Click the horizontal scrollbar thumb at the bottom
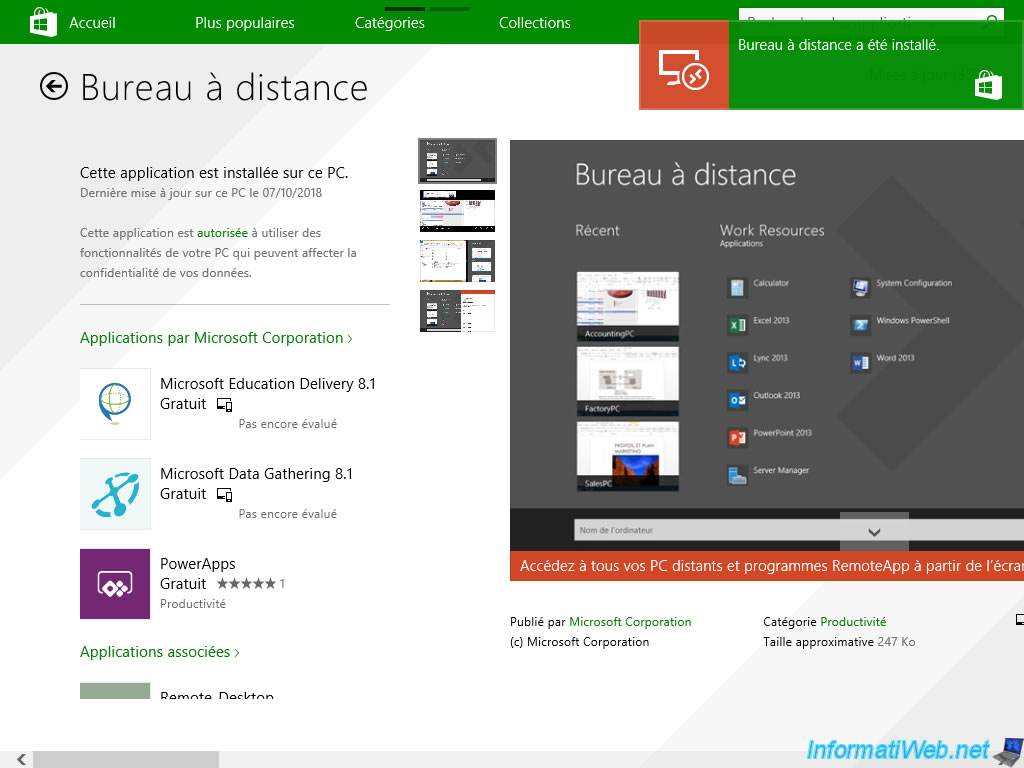This screenshot has width=1024, height=768. click(x=126, y=759)
